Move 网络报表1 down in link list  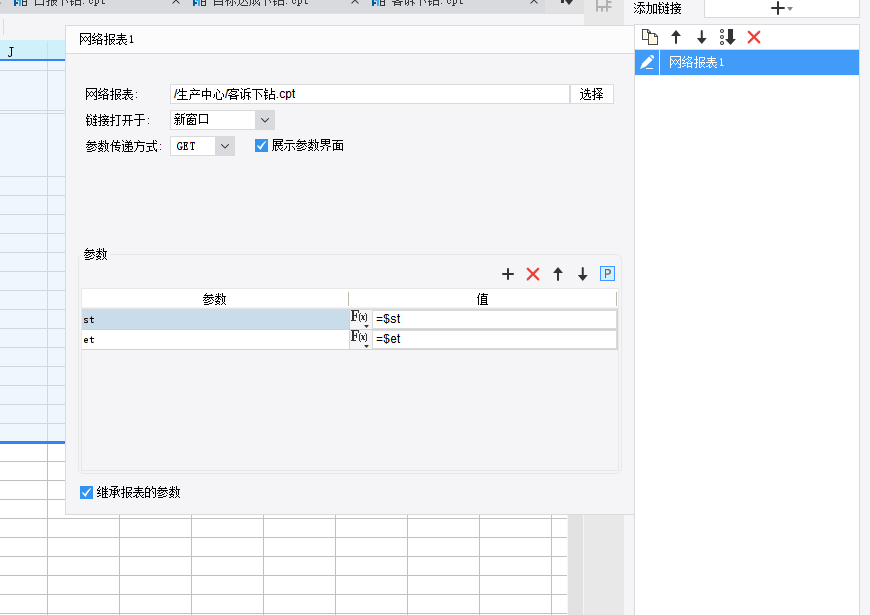(701, 37)
